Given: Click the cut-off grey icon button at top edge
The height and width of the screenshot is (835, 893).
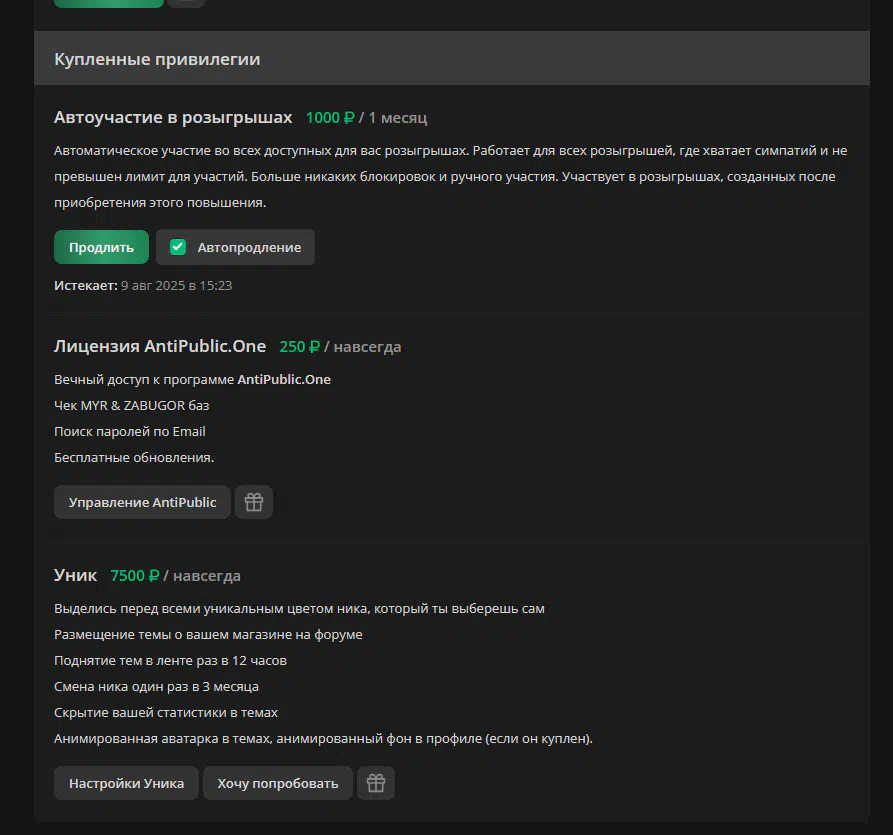Looking at the screenshot, I should (x=187, y=3).
